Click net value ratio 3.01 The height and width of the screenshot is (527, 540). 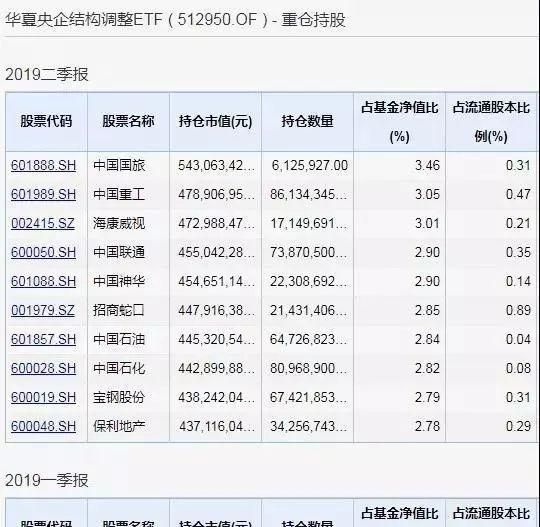(427, 224)
